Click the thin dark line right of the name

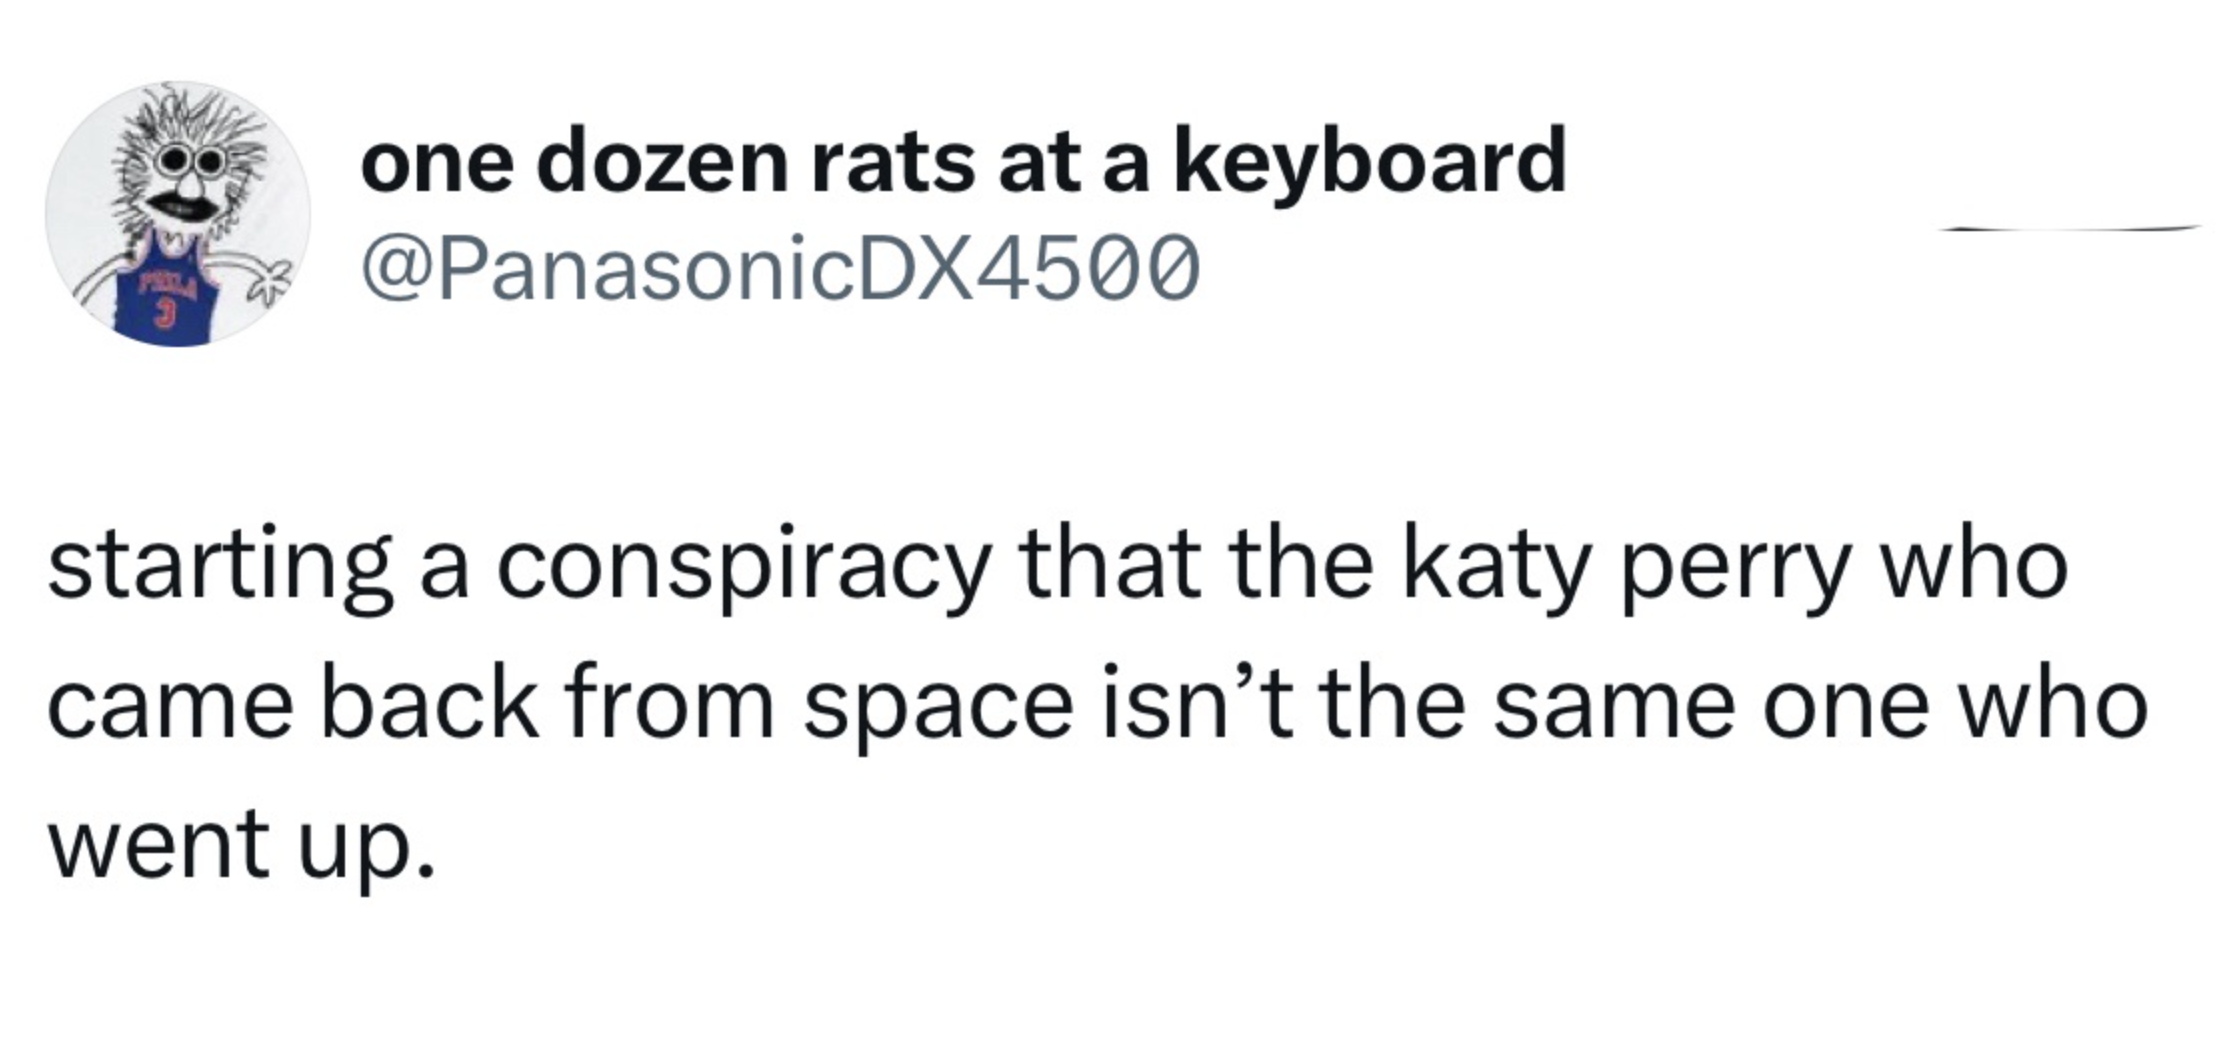(x=2070, y=230)
